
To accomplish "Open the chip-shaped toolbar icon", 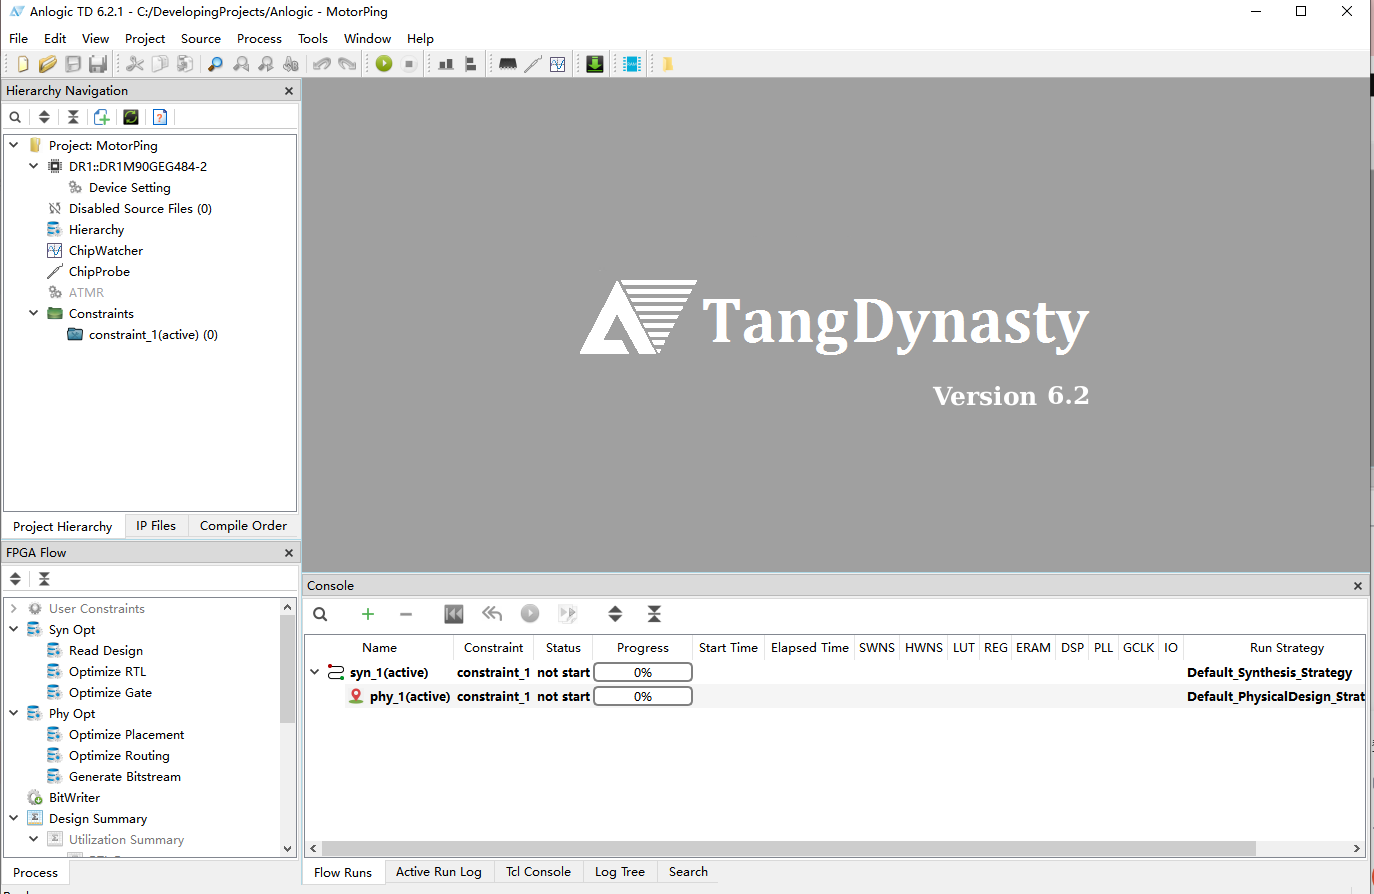I will click(x=508, y=64).
